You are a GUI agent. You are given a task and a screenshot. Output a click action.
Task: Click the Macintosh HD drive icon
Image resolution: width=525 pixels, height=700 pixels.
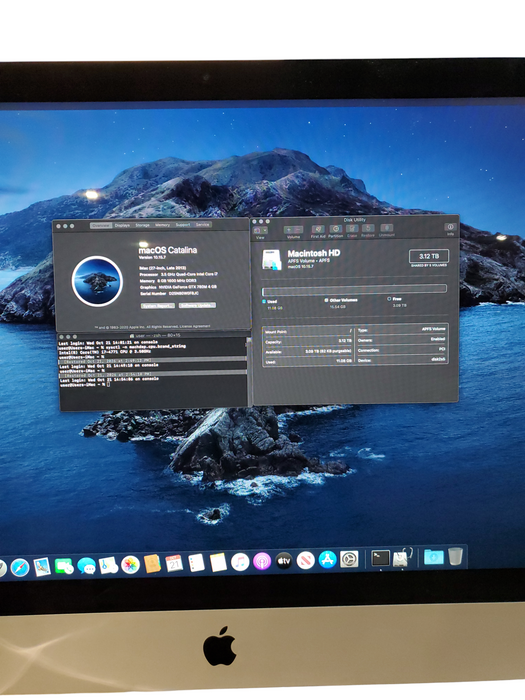[x=272, y=260]
